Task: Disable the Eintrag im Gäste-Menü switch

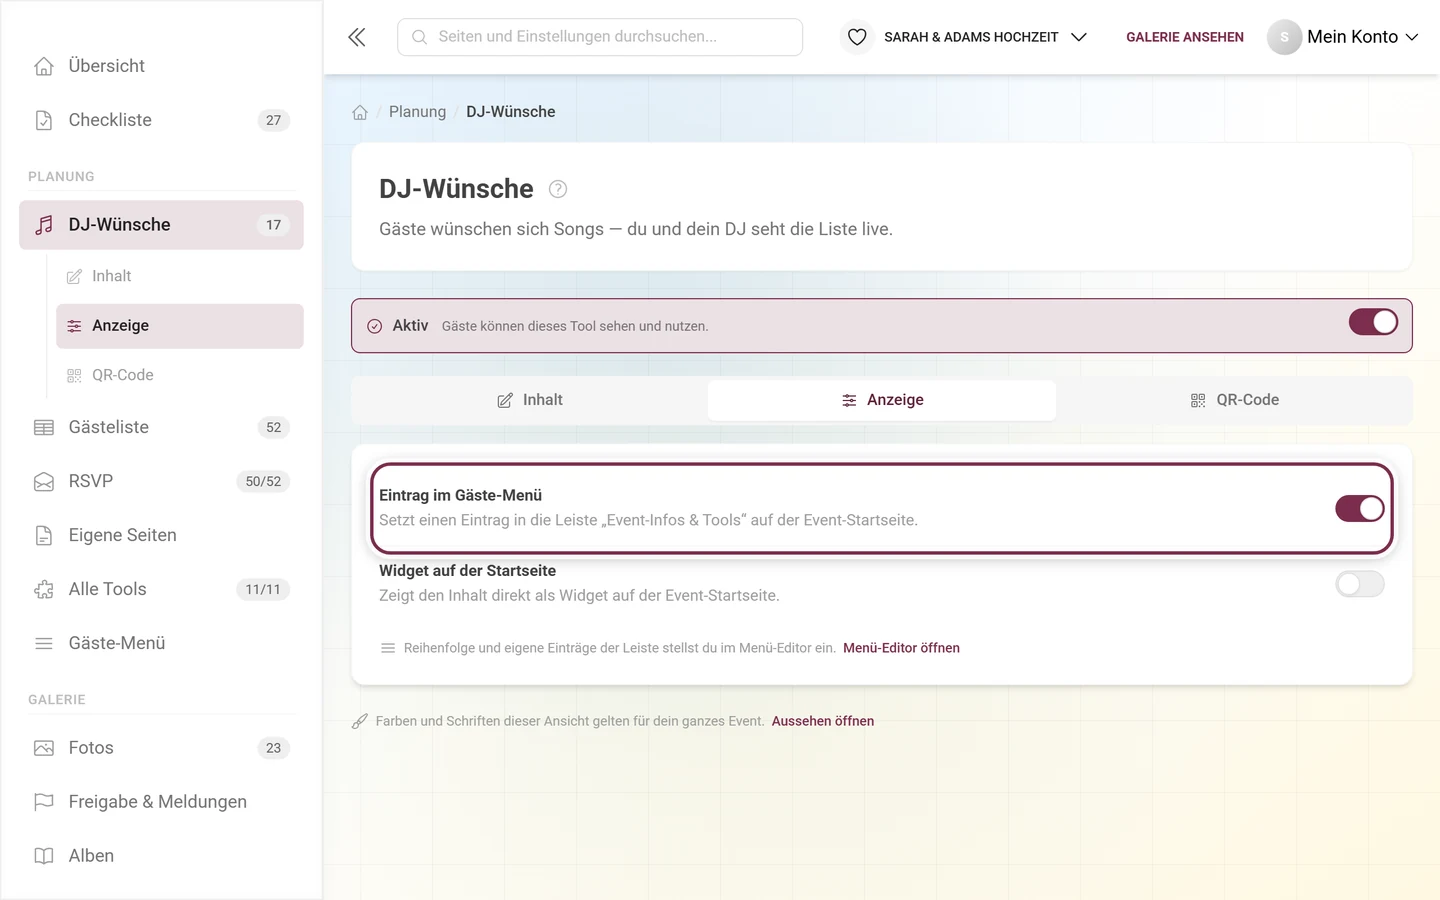Action: coord(1360,508)
